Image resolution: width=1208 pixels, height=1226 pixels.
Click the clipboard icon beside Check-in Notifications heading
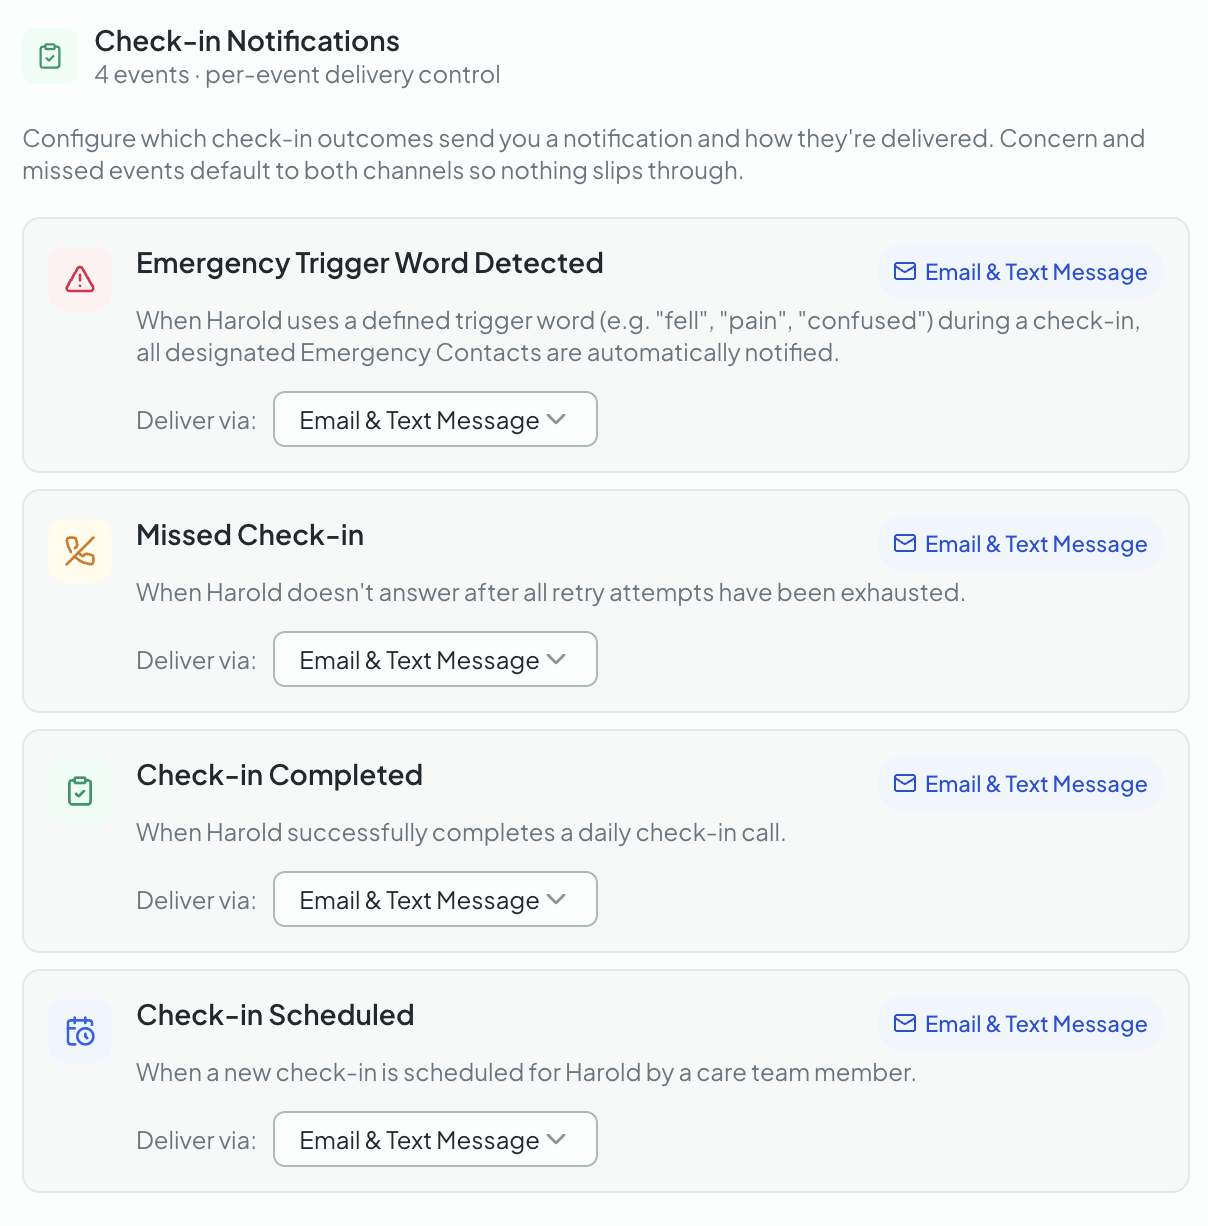(x=49, y=56)
